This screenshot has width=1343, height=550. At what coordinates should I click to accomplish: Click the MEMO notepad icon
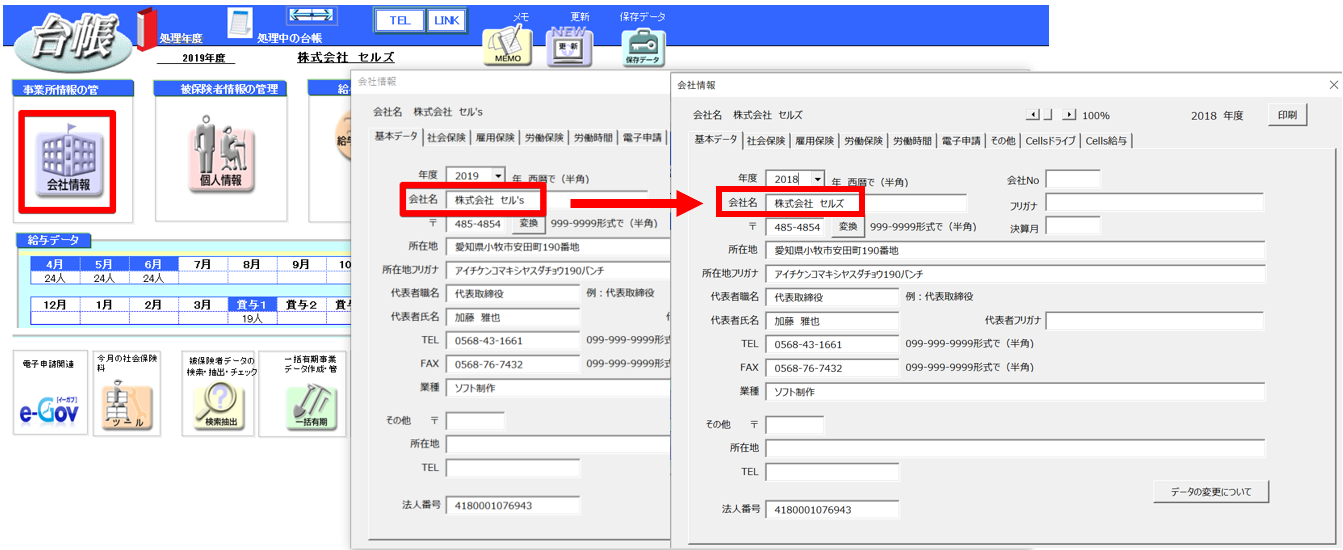tap(507, 46)
